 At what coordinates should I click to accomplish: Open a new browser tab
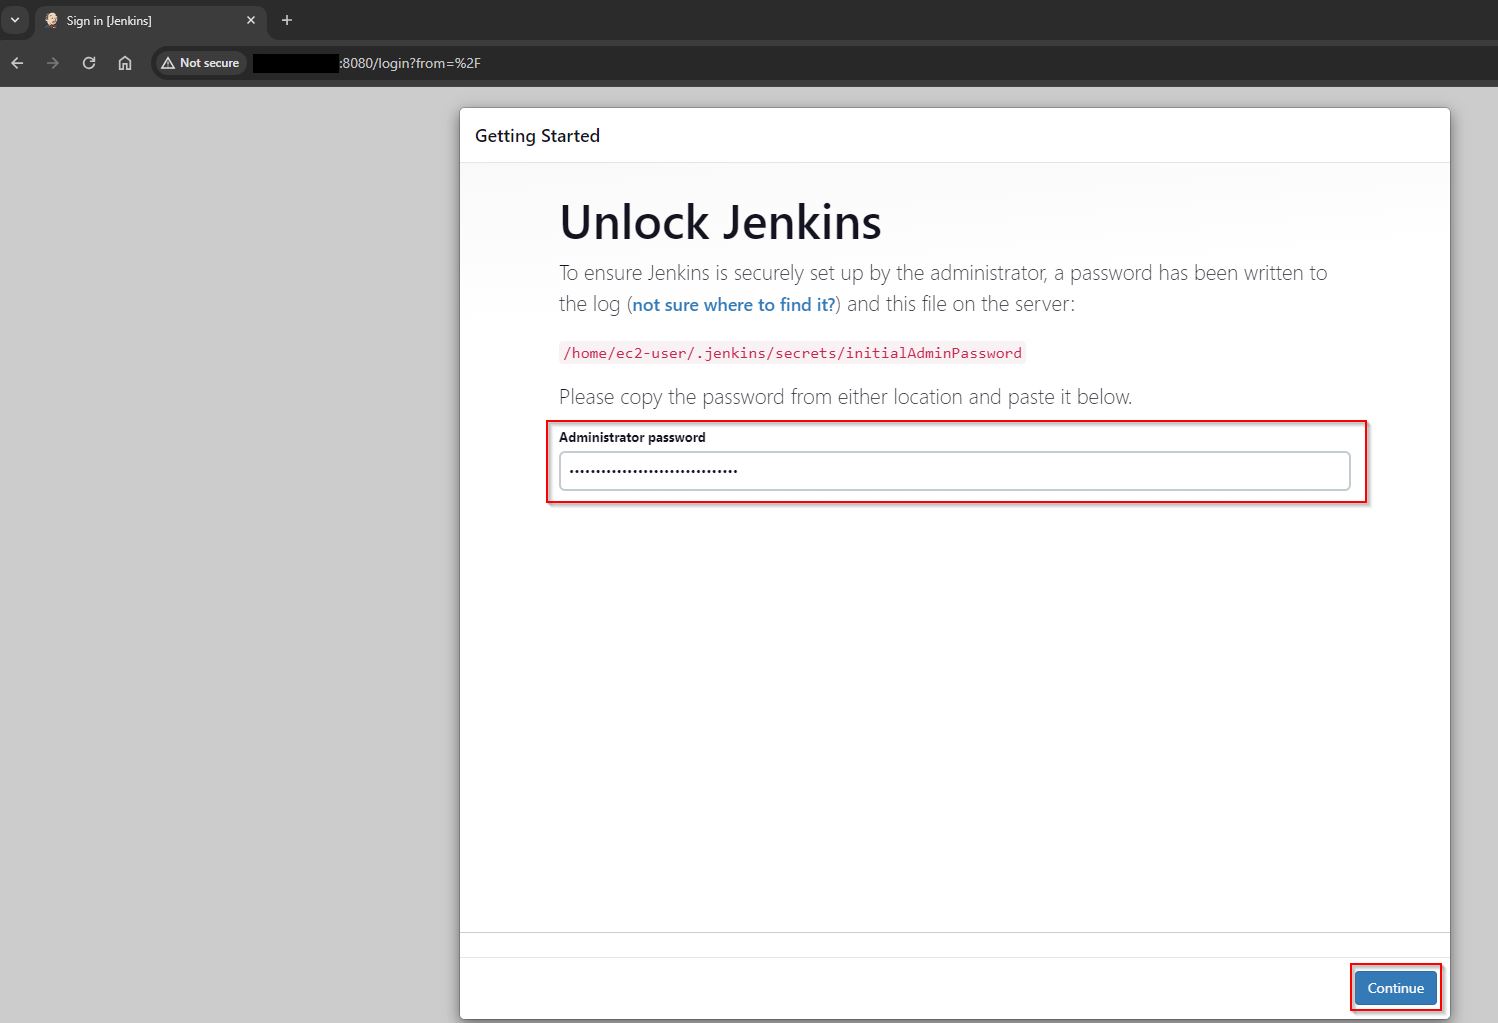point(287,20)
